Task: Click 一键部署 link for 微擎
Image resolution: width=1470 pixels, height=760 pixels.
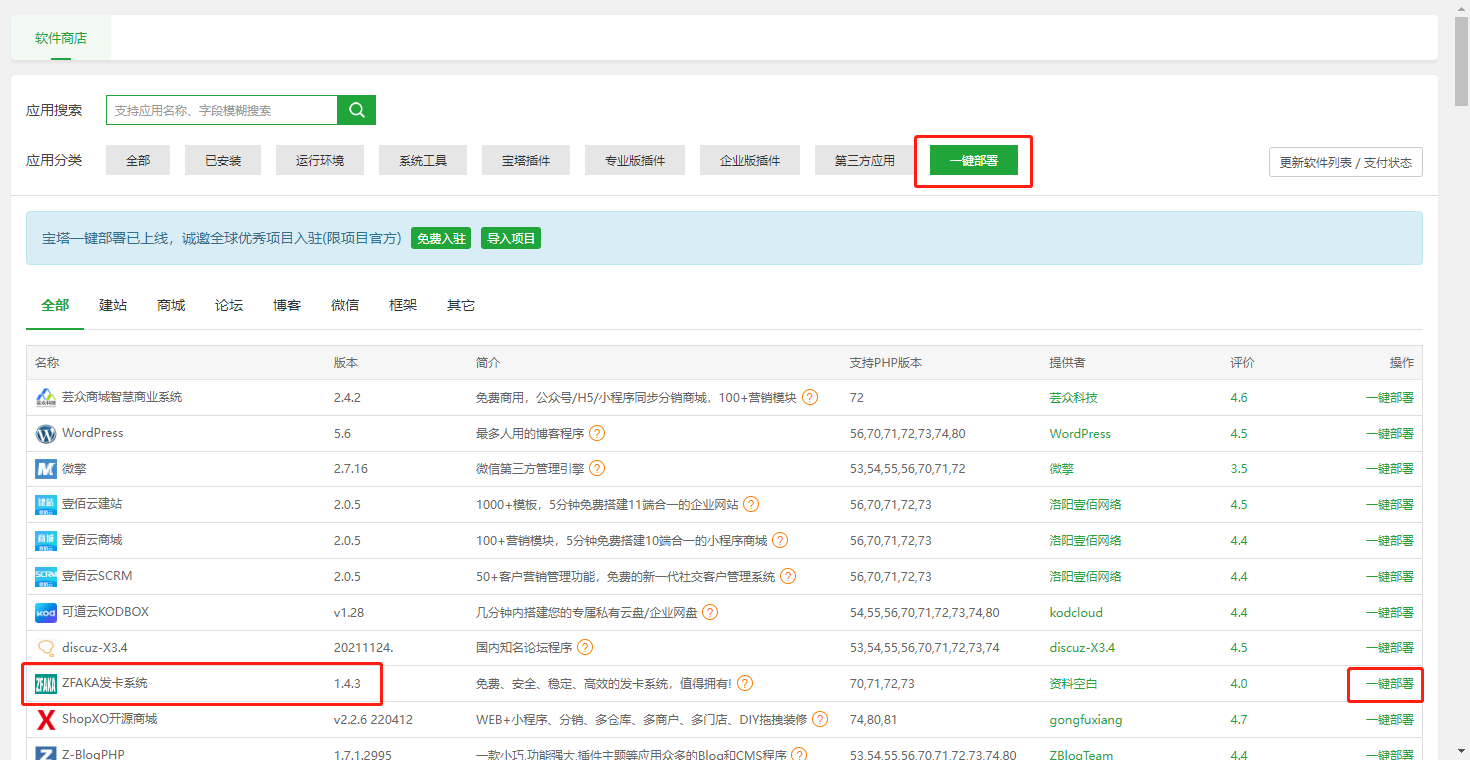Action: (x=1389, y=469)
